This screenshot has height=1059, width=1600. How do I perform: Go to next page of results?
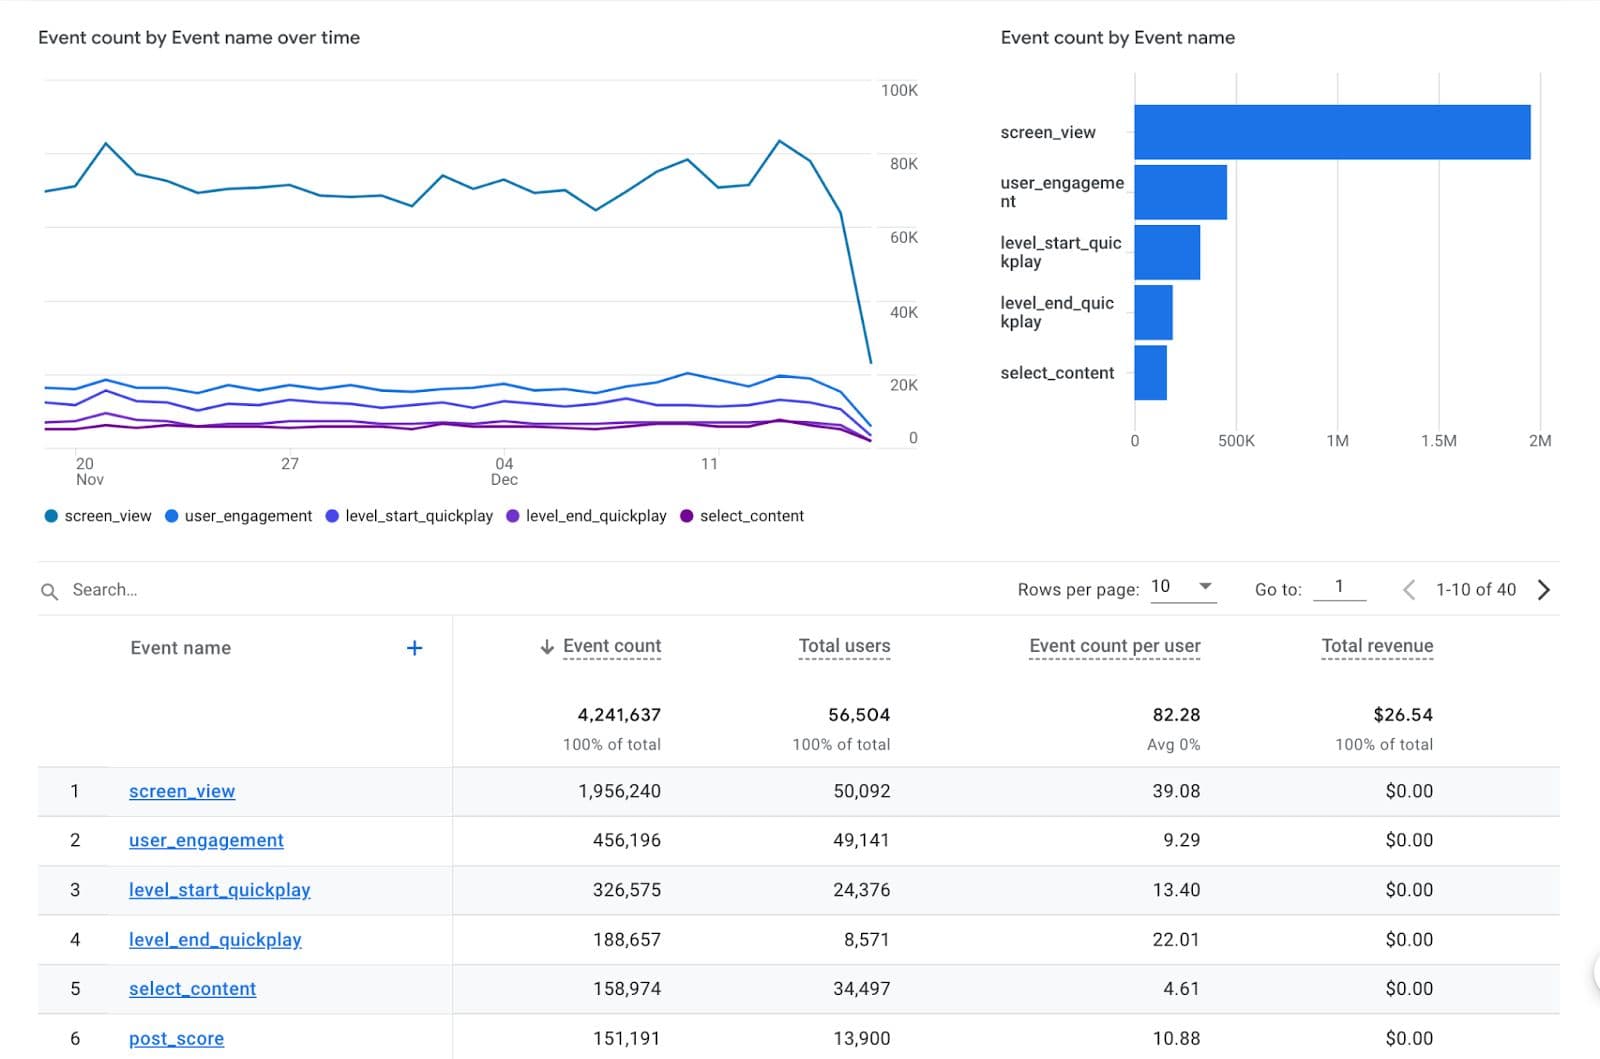click(x=1544, y=590)
